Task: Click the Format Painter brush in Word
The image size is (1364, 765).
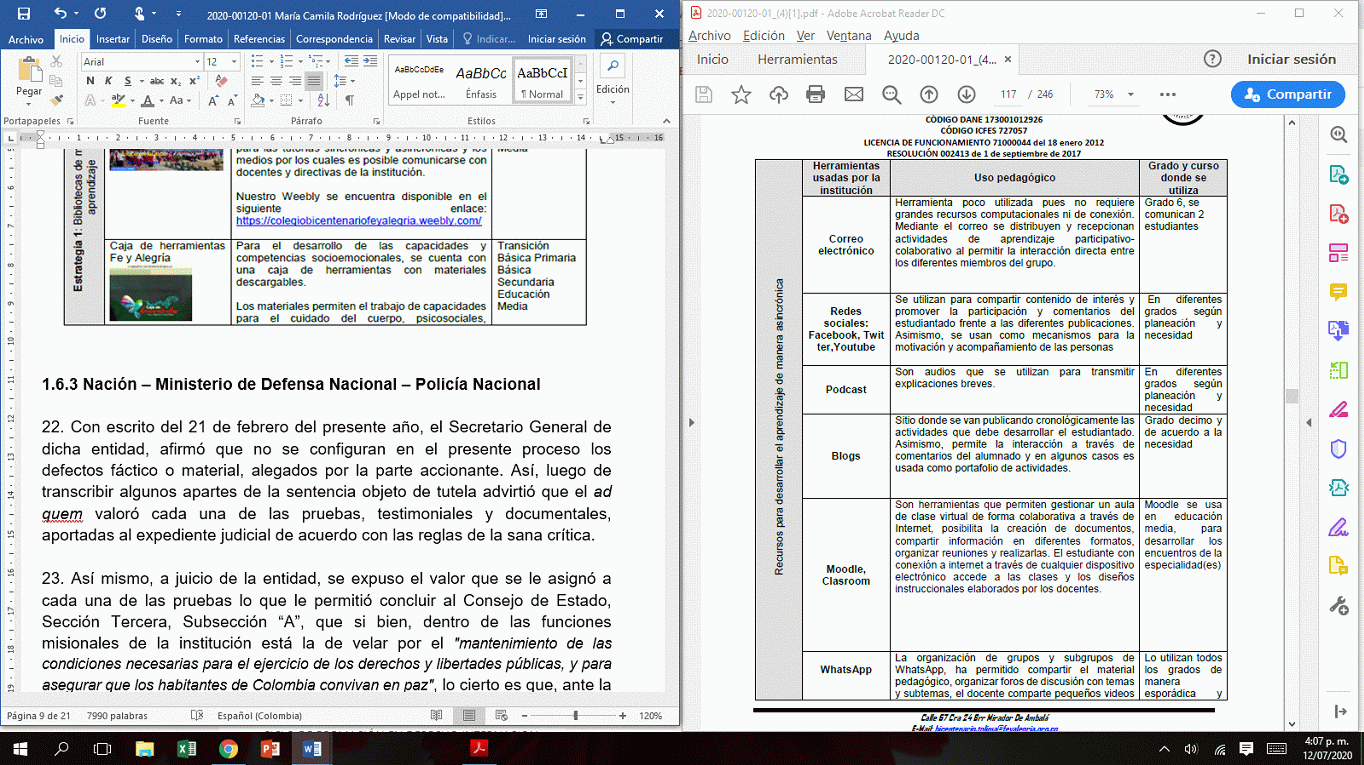Action: pos(57,100)
